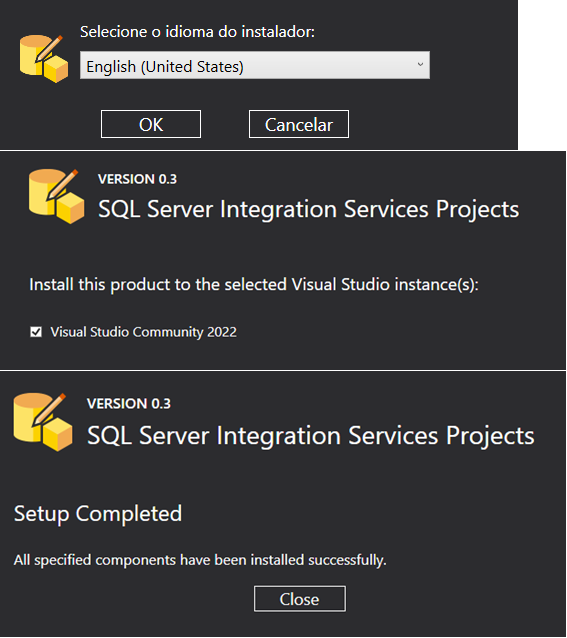Select the Cancelar button
This screenshot has width=567, height=638.
tap(299, 124)
